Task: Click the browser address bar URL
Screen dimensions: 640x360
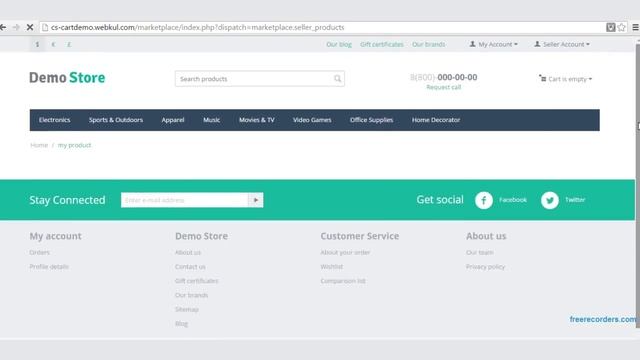Action: point(198,27)
